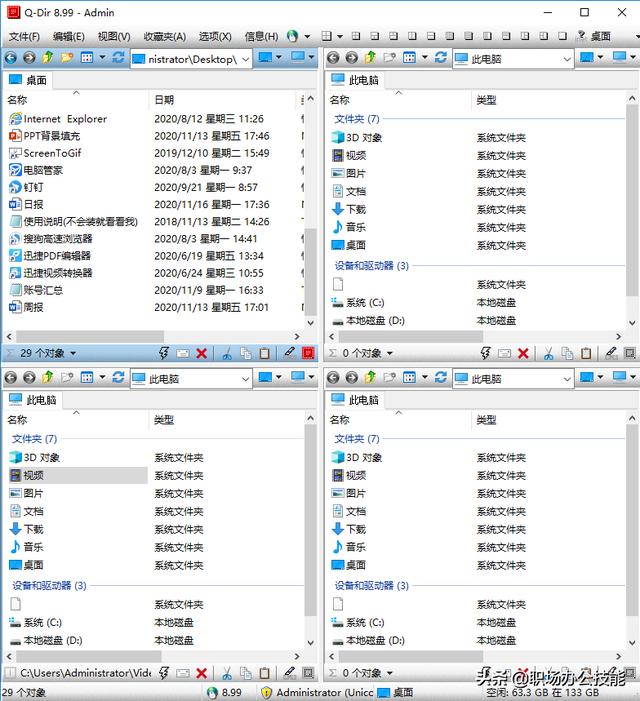Collapse the 文件夹 (7) group in top-right pane

357,119
